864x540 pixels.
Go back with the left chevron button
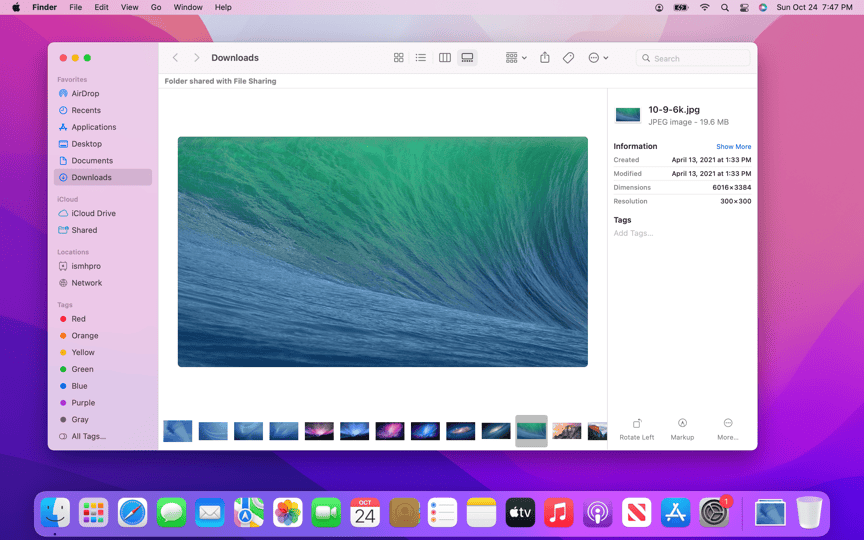click(x=175, y=58)
